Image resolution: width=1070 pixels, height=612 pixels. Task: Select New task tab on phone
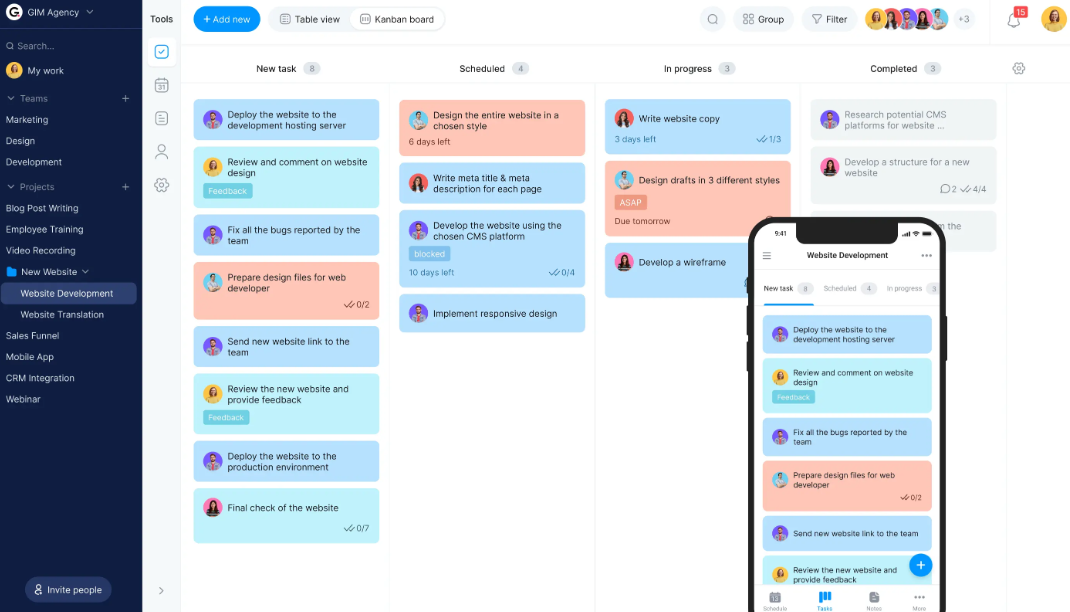tap(787, 289)
